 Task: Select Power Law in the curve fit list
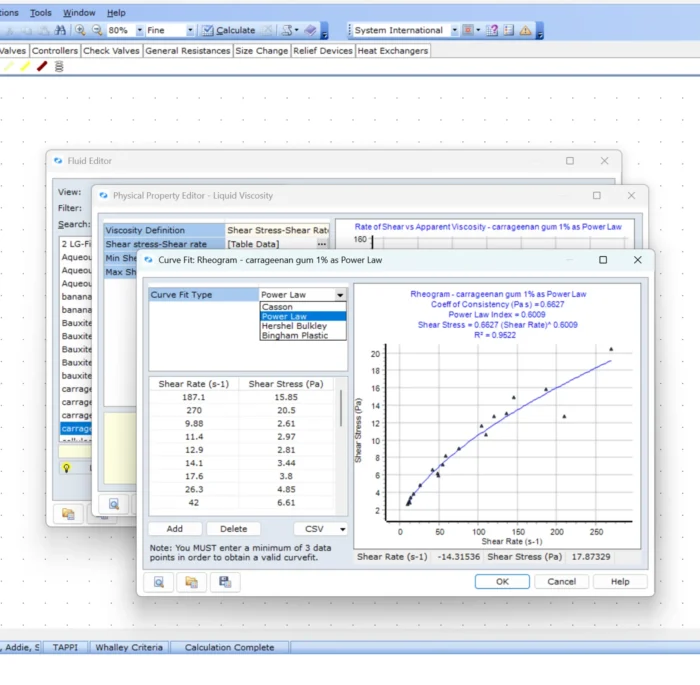(x=303, y=316)
